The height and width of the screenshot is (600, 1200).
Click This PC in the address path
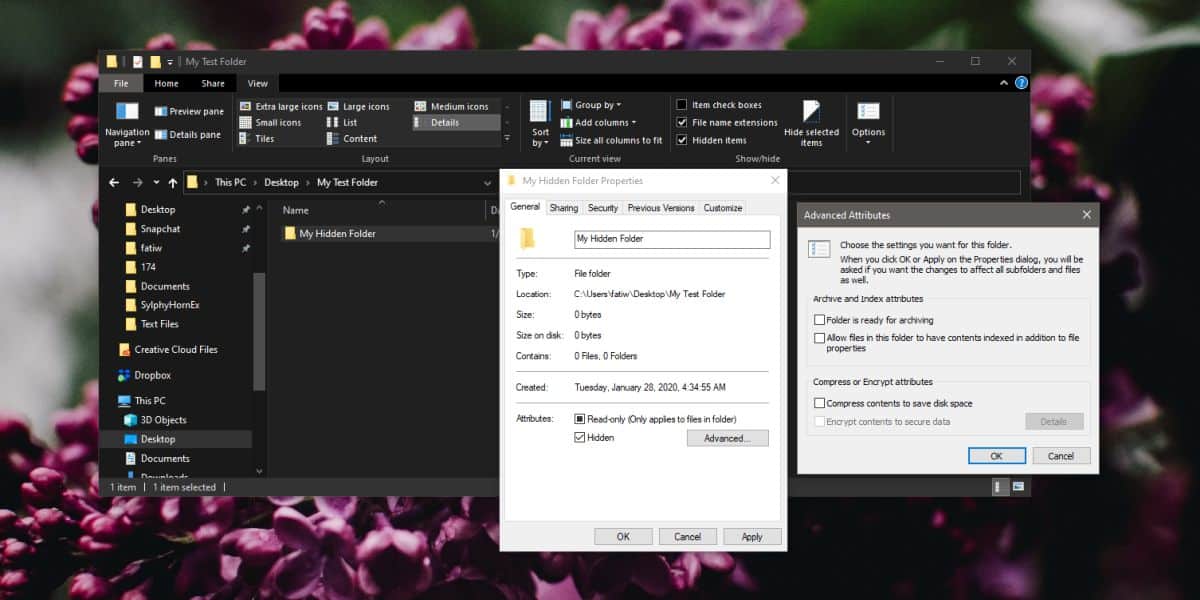pos(232,183)
